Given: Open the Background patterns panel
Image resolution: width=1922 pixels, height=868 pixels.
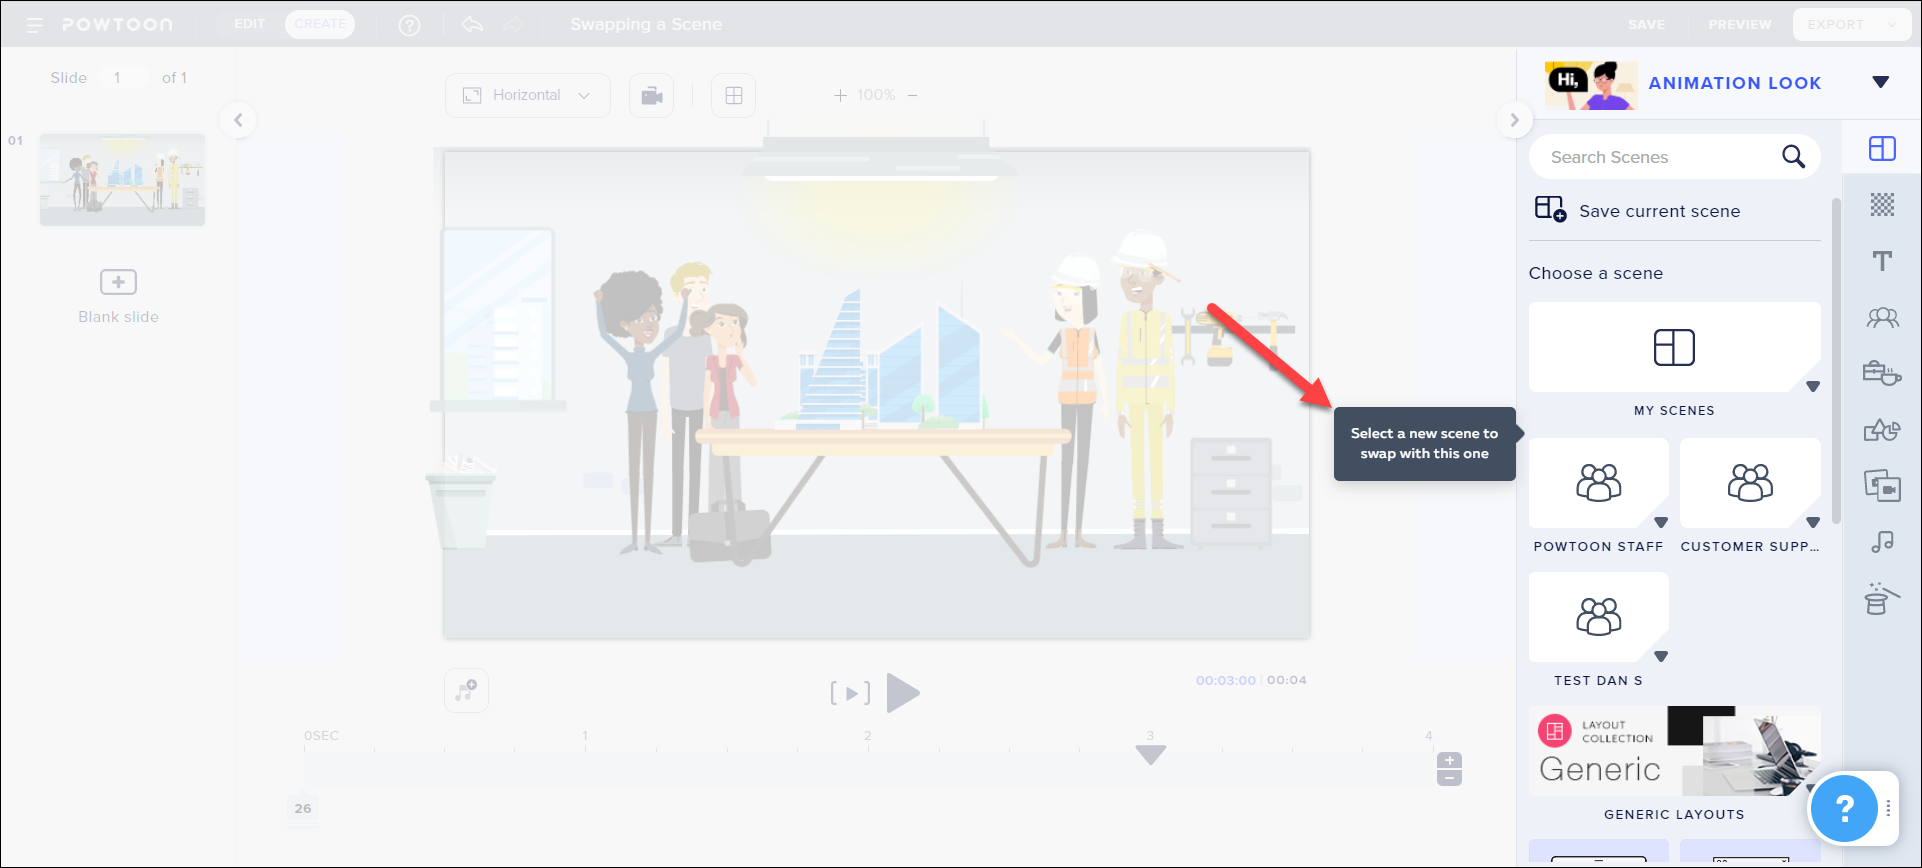Looking at the screenshot, I should [1882, 205].
